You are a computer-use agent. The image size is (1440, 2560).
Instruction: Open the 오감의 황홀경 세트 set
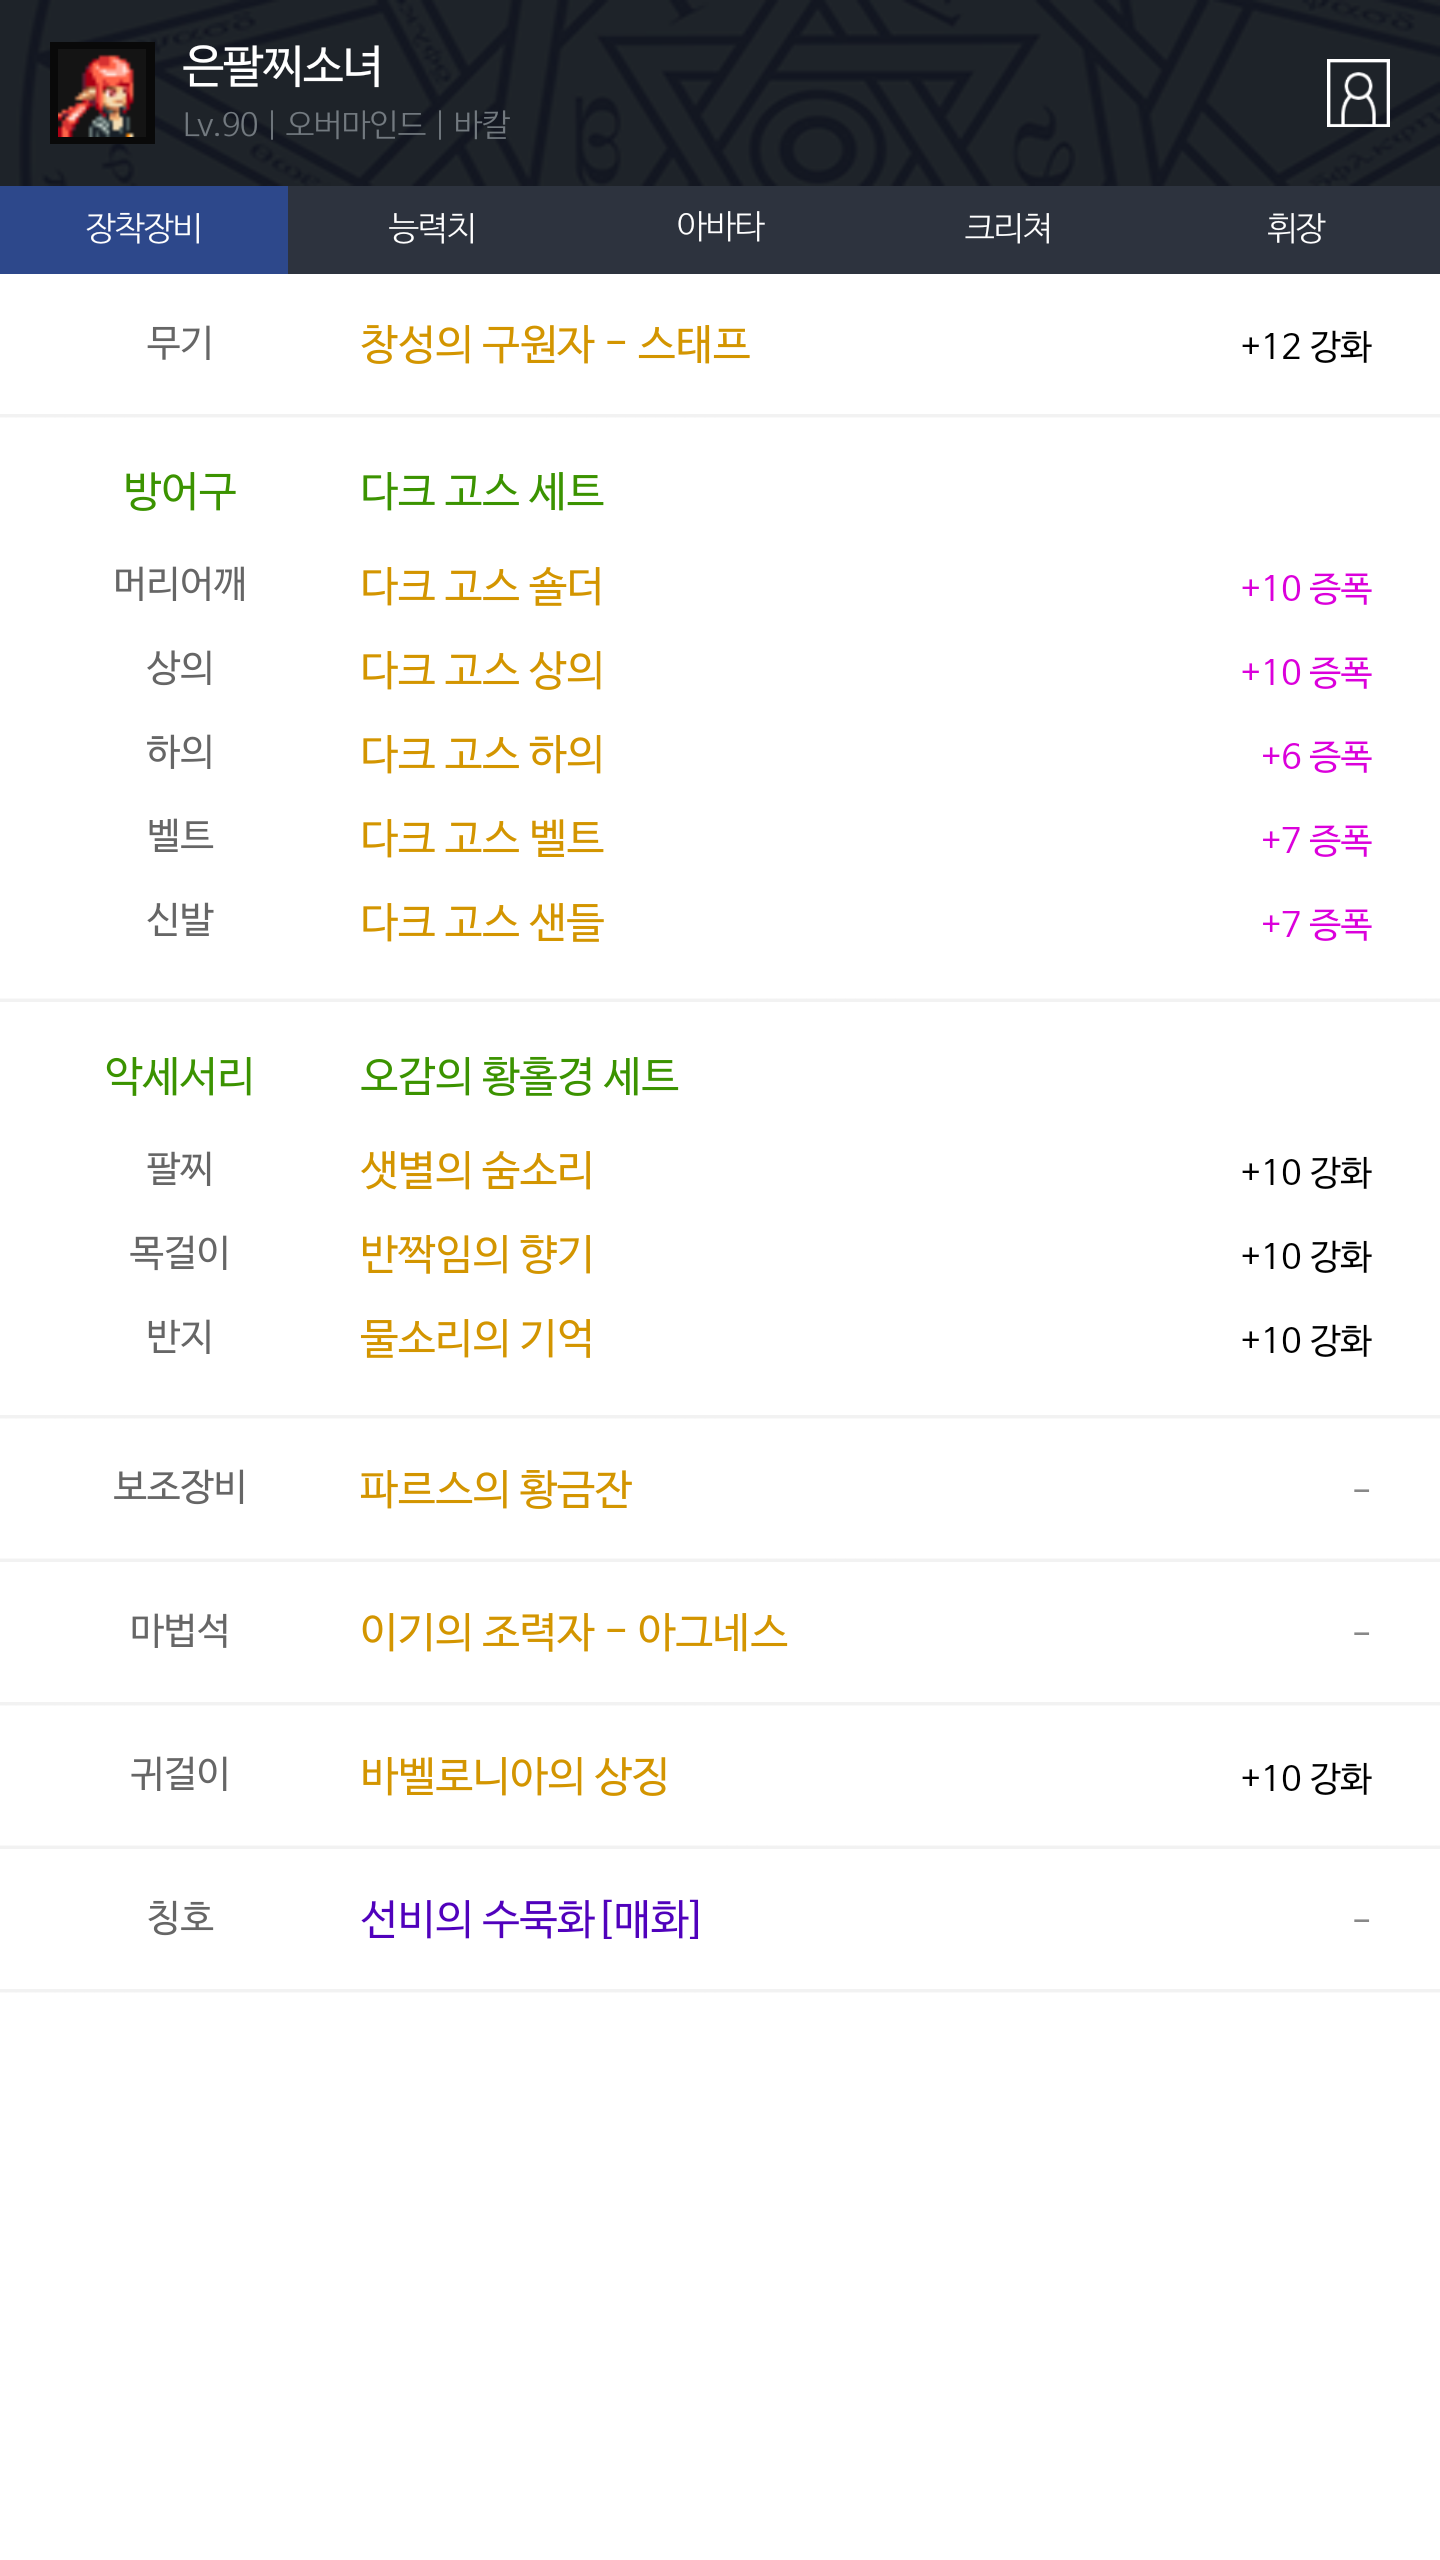[x=519, y=1076]
